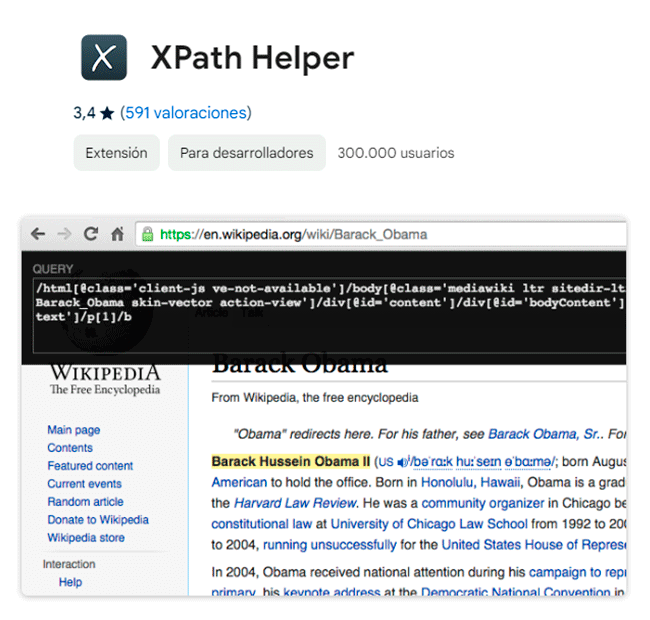Click the 300.000 usuarios text
The height and width of the screenshot is (620, 650).
396,153
